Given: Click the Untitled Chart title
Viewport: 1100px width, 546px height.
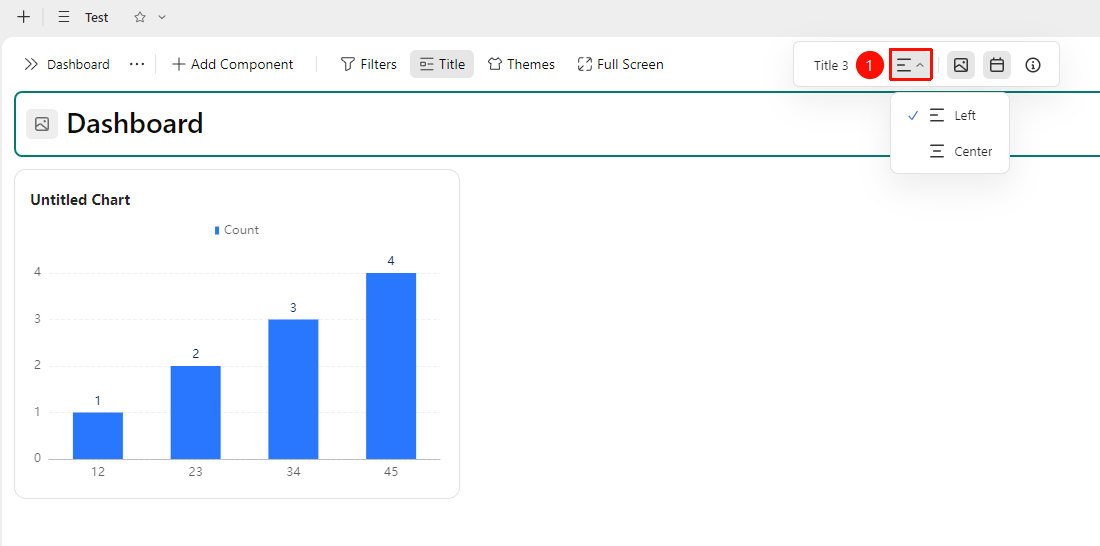Looking at the screenshot, I should (80, 200).
